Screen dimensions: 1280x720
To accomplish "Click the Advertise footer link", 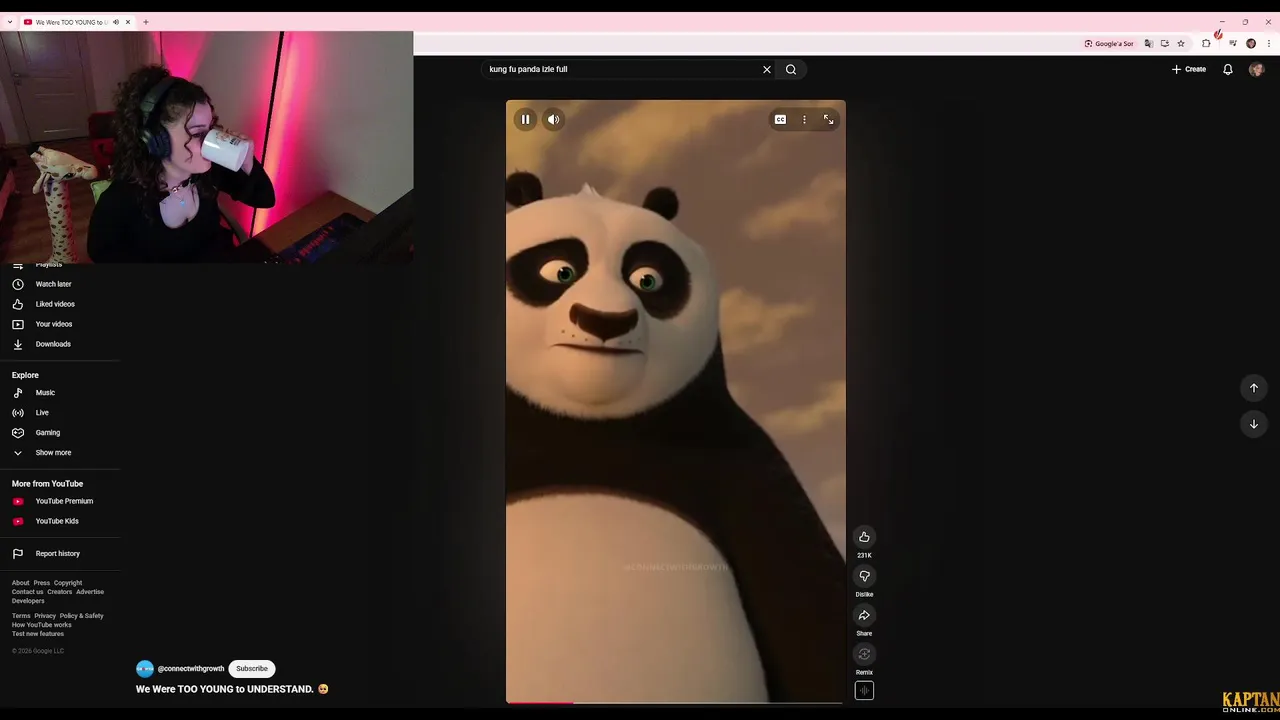I will 90,592.
